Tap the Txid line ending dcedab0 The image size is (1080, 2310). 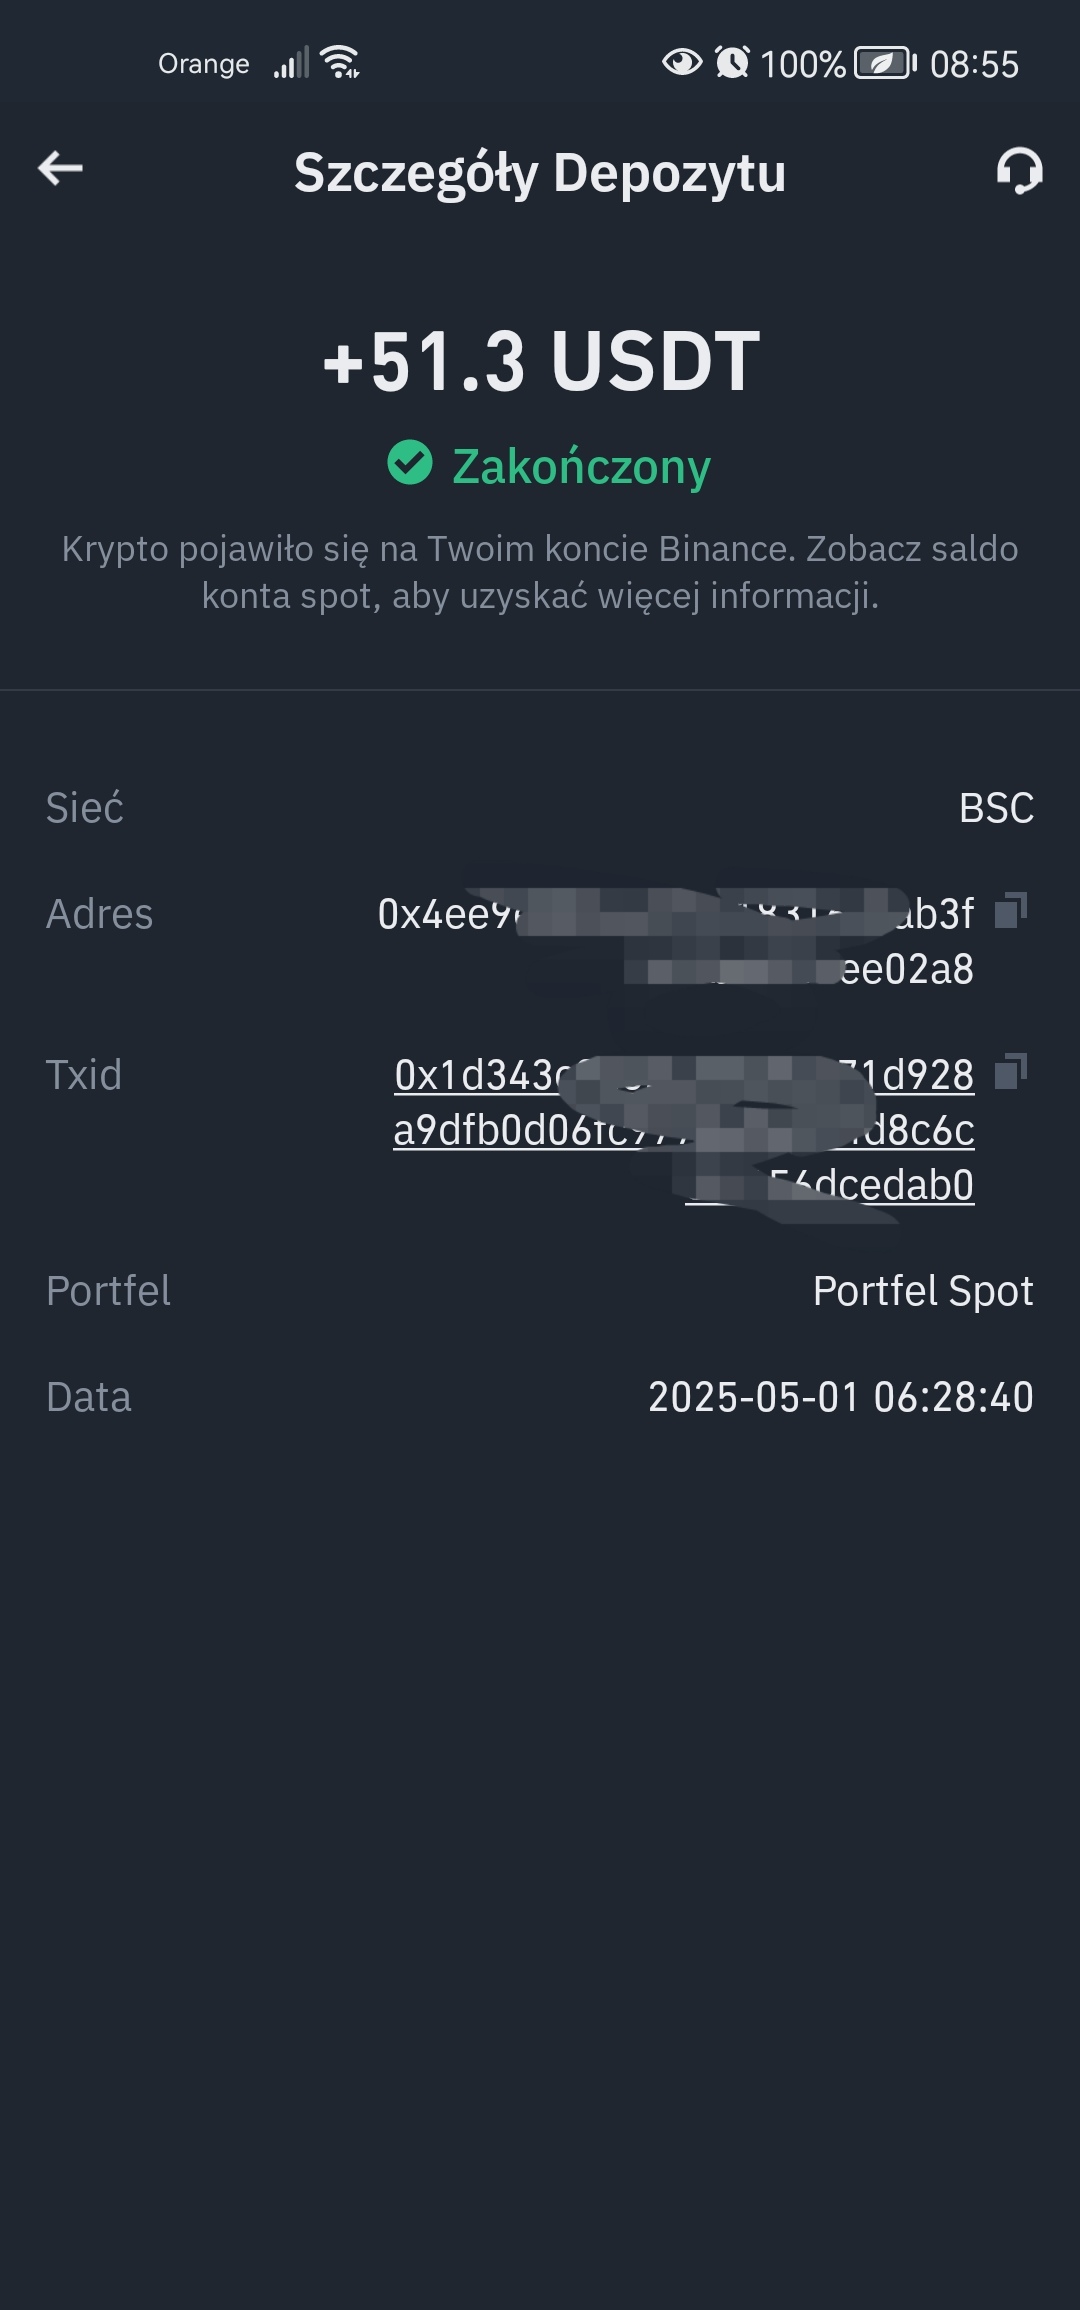[x=830, y=1185]
